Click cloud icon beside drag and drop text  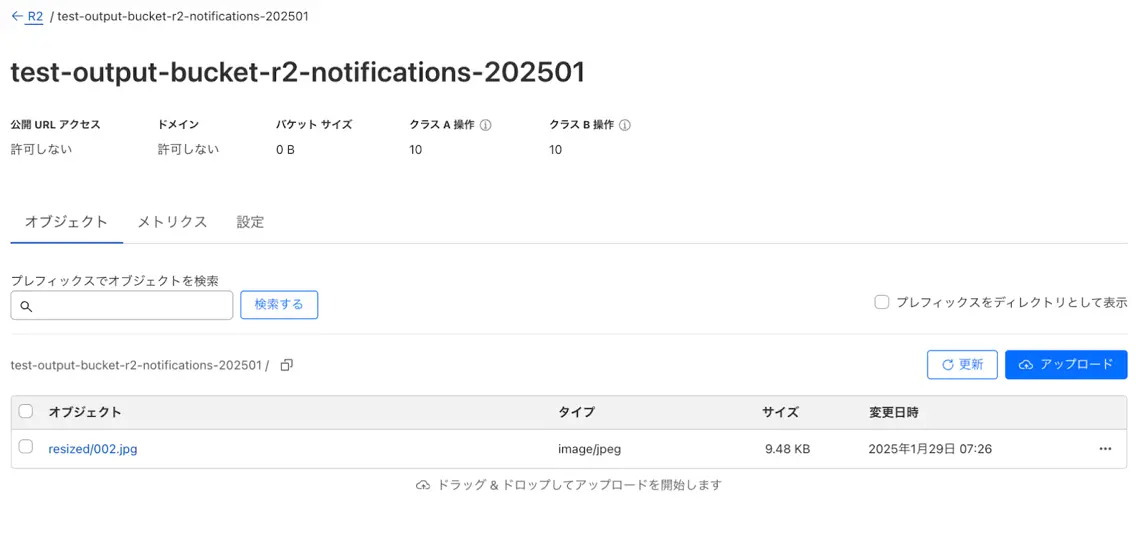coord(423,485)
